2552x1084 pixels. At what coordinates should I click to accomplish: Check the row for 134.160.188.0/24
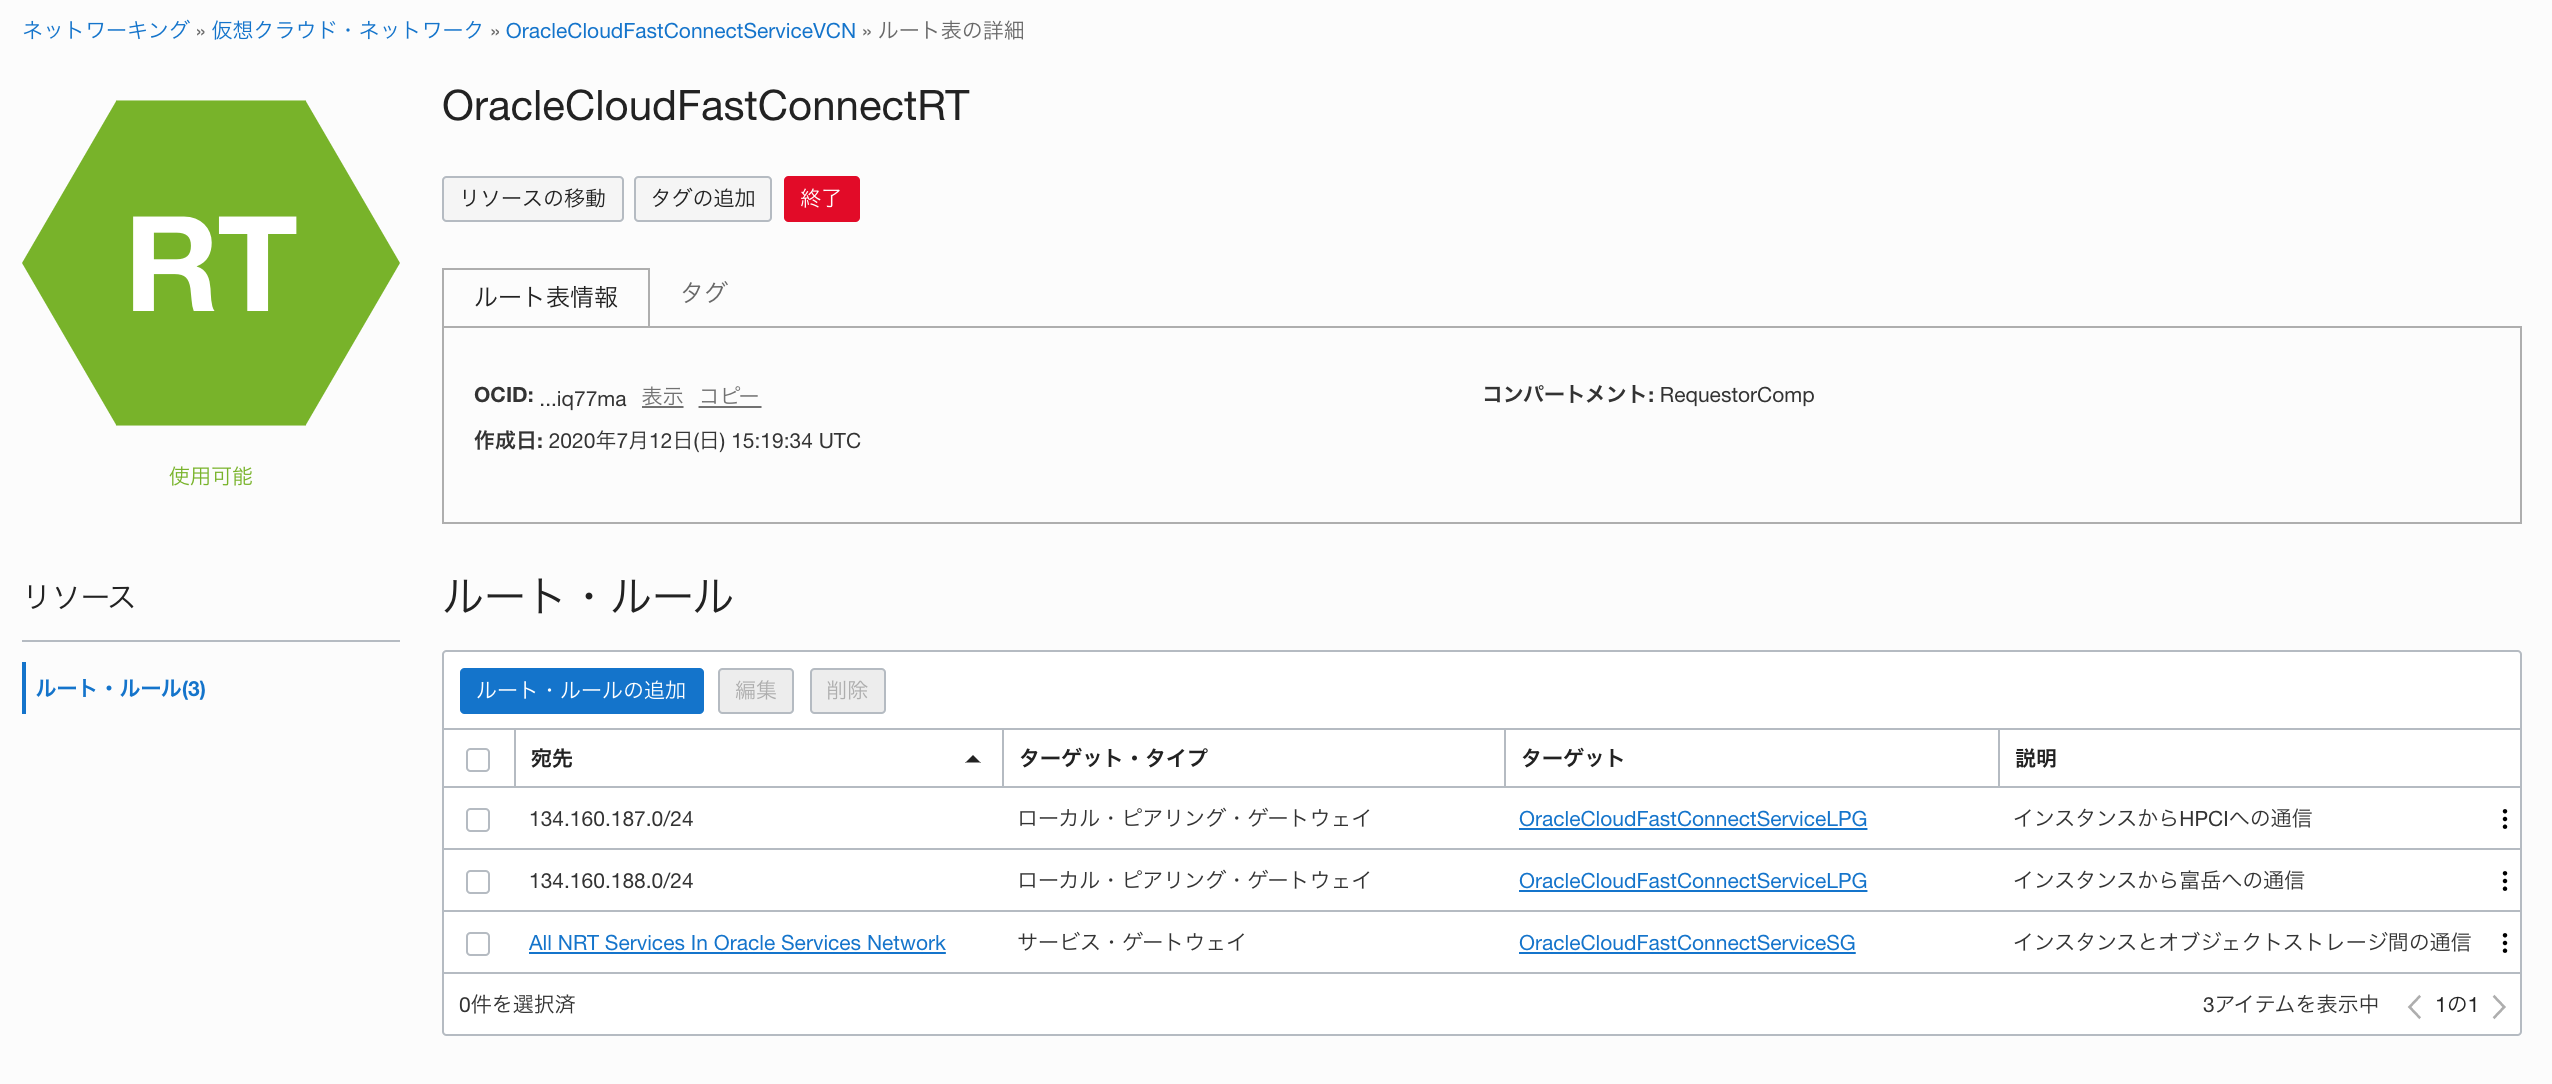click(478, 882)
